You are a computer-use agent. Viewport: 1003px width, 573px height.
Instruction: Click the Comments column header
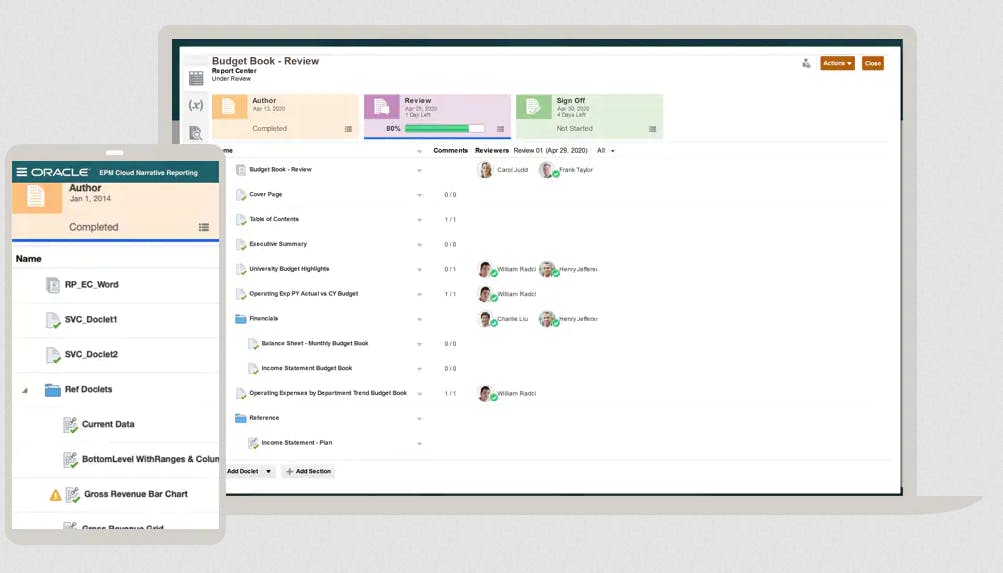click(450, 151)
